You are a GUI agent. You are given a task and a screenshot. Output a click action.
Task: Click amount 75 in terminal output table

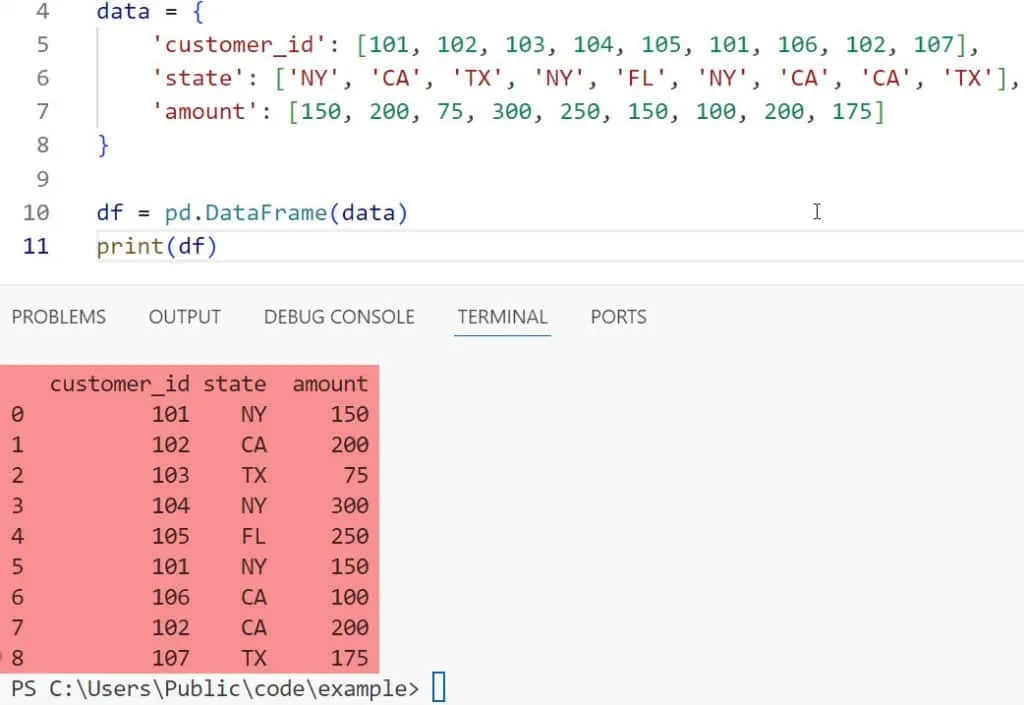(x=355, y=475)
